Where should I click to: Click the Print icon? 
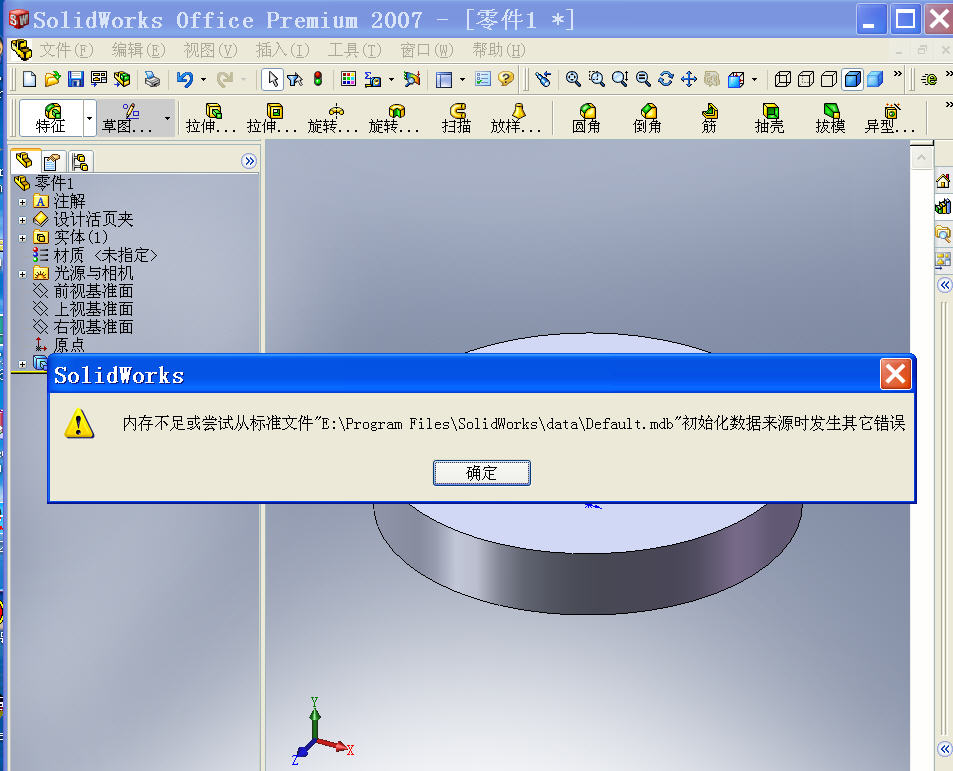click(152, 79)
